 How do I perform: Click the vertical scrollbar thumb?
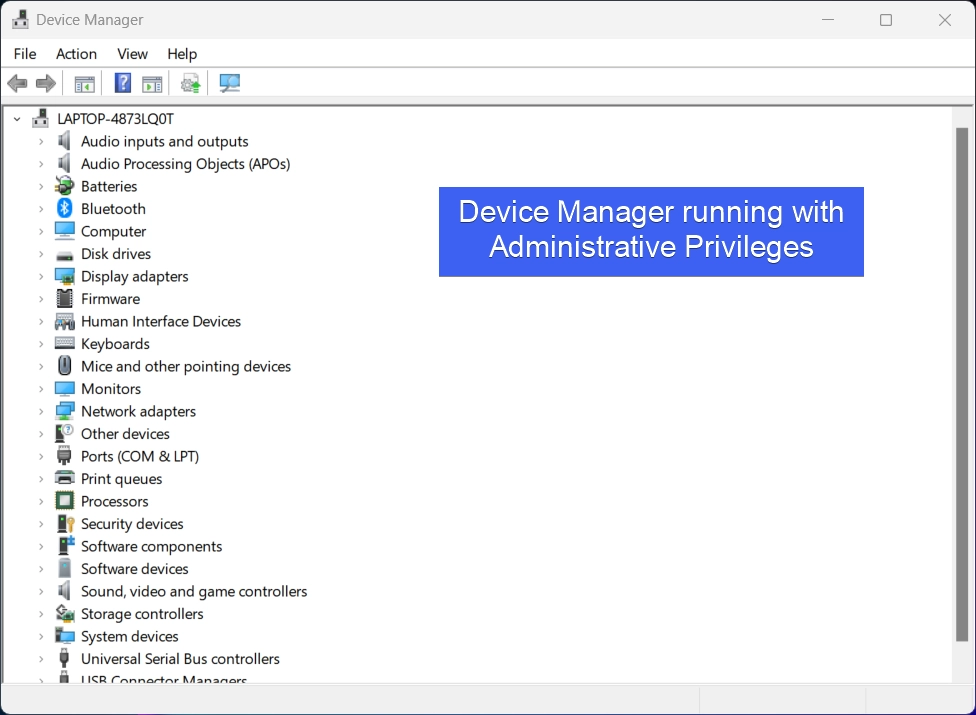(x=962, y=384)
